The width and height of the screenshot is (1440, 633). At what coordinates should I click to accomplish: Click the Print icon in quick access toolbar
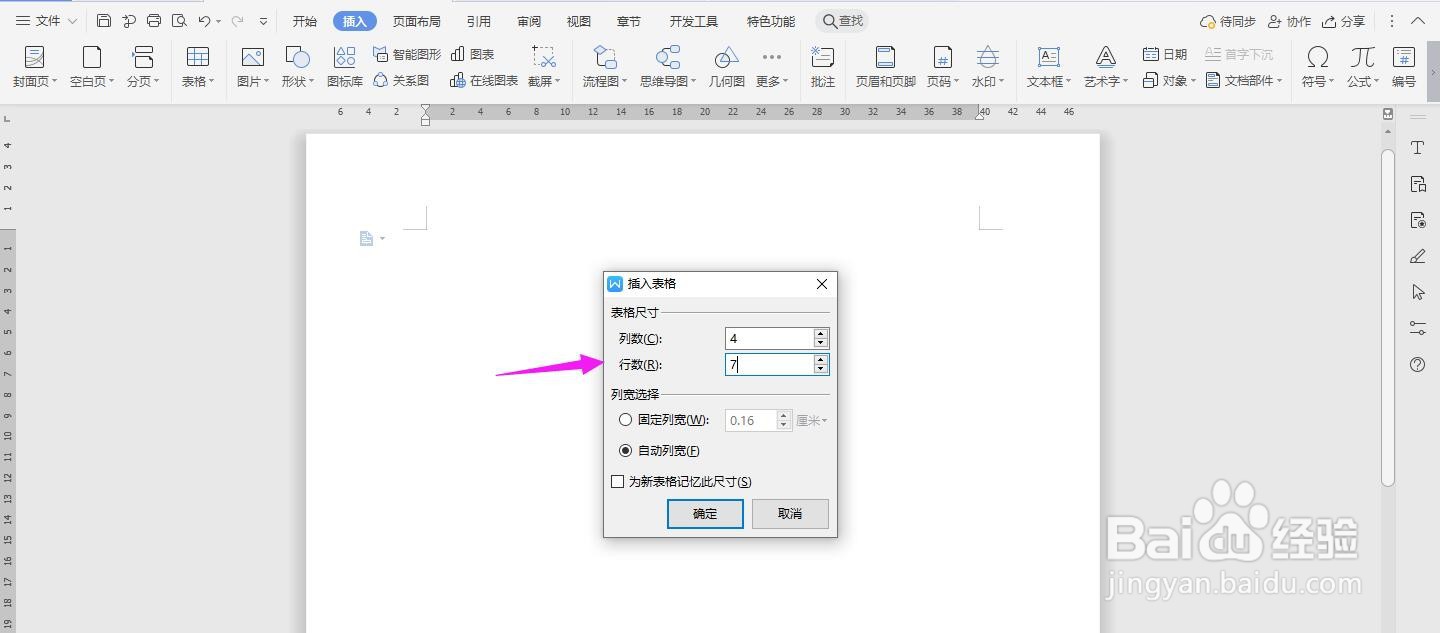[153, 21]
